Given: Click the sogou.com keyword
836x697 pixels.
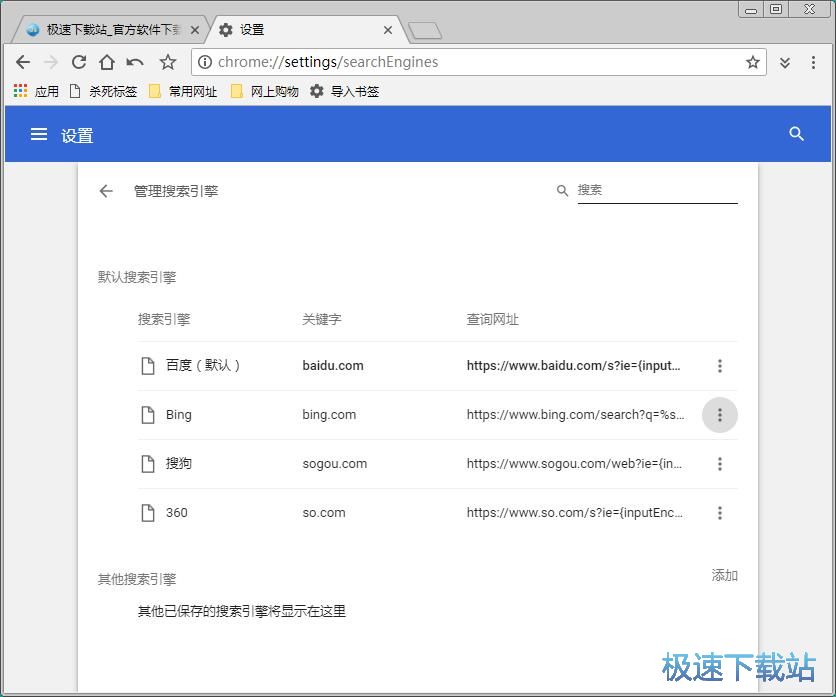Looking at the screenshot, I should click(334, 464).
